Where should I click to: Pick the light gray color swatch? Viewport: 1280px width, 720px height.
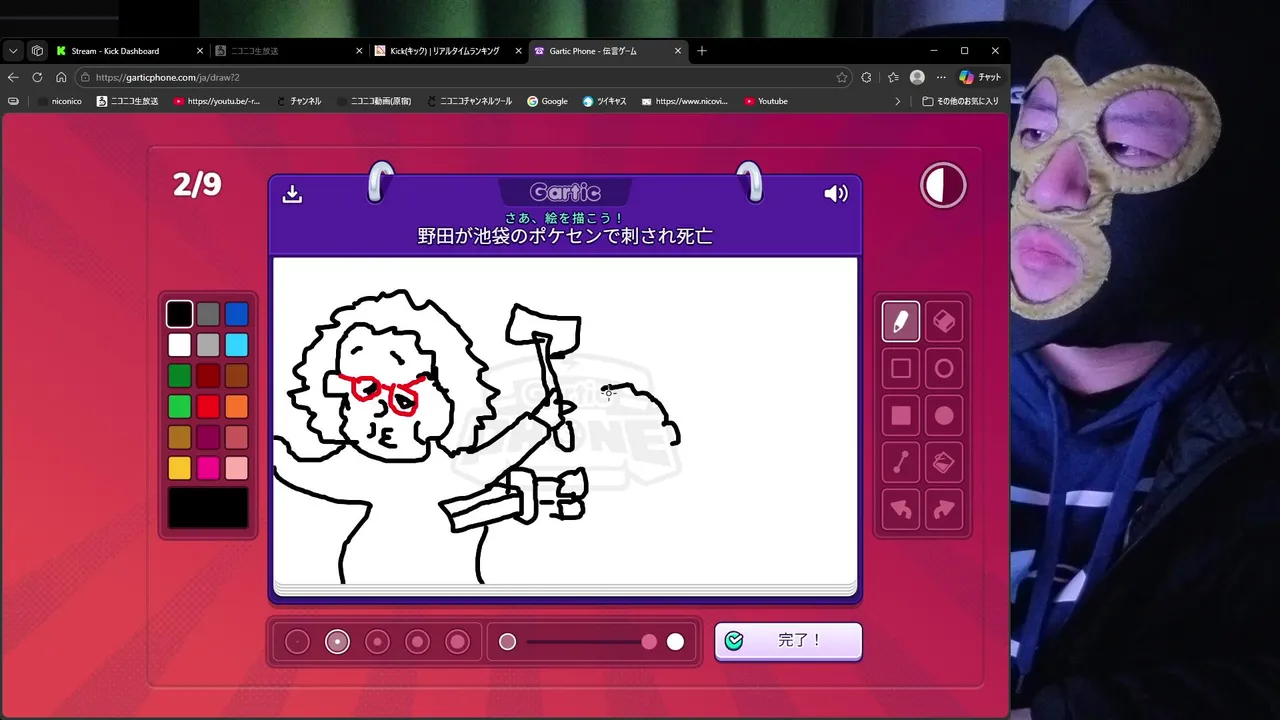click(x=208, y=345)
